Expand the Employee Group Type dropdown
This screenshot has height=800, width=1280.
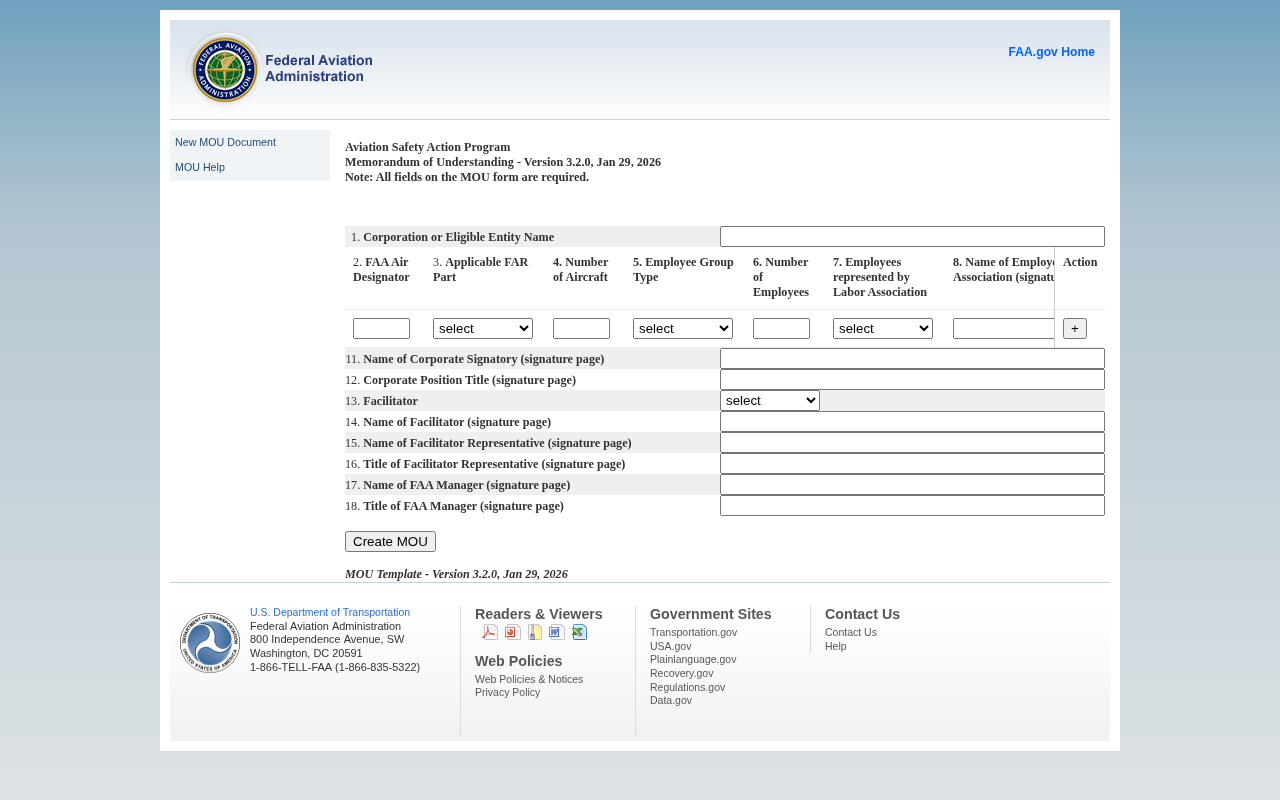683,329
